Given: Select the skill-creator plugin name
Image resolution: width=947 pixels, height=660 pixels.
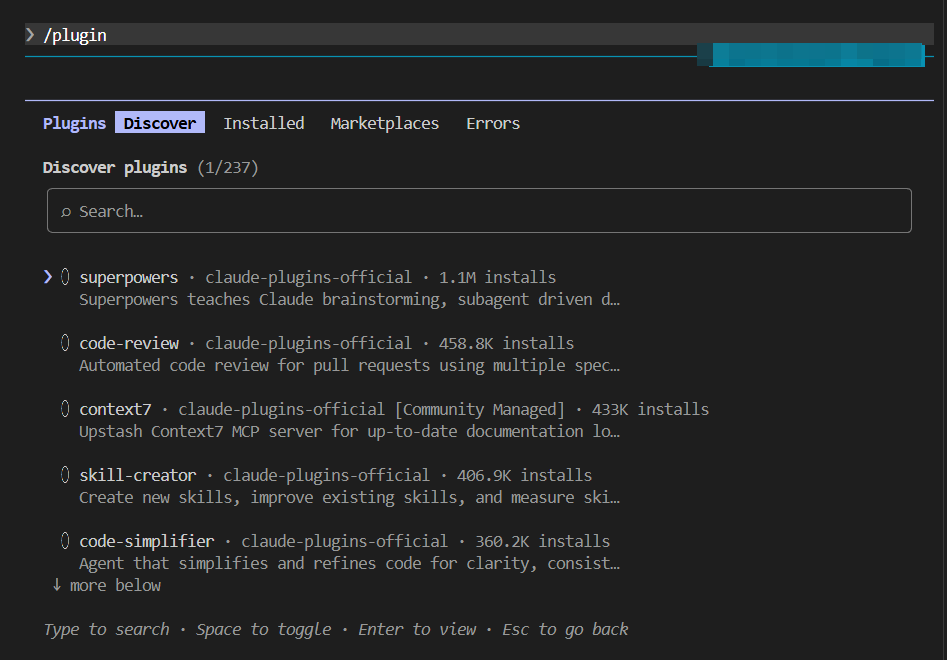Looking at the screenshot, I should (138, 475).
